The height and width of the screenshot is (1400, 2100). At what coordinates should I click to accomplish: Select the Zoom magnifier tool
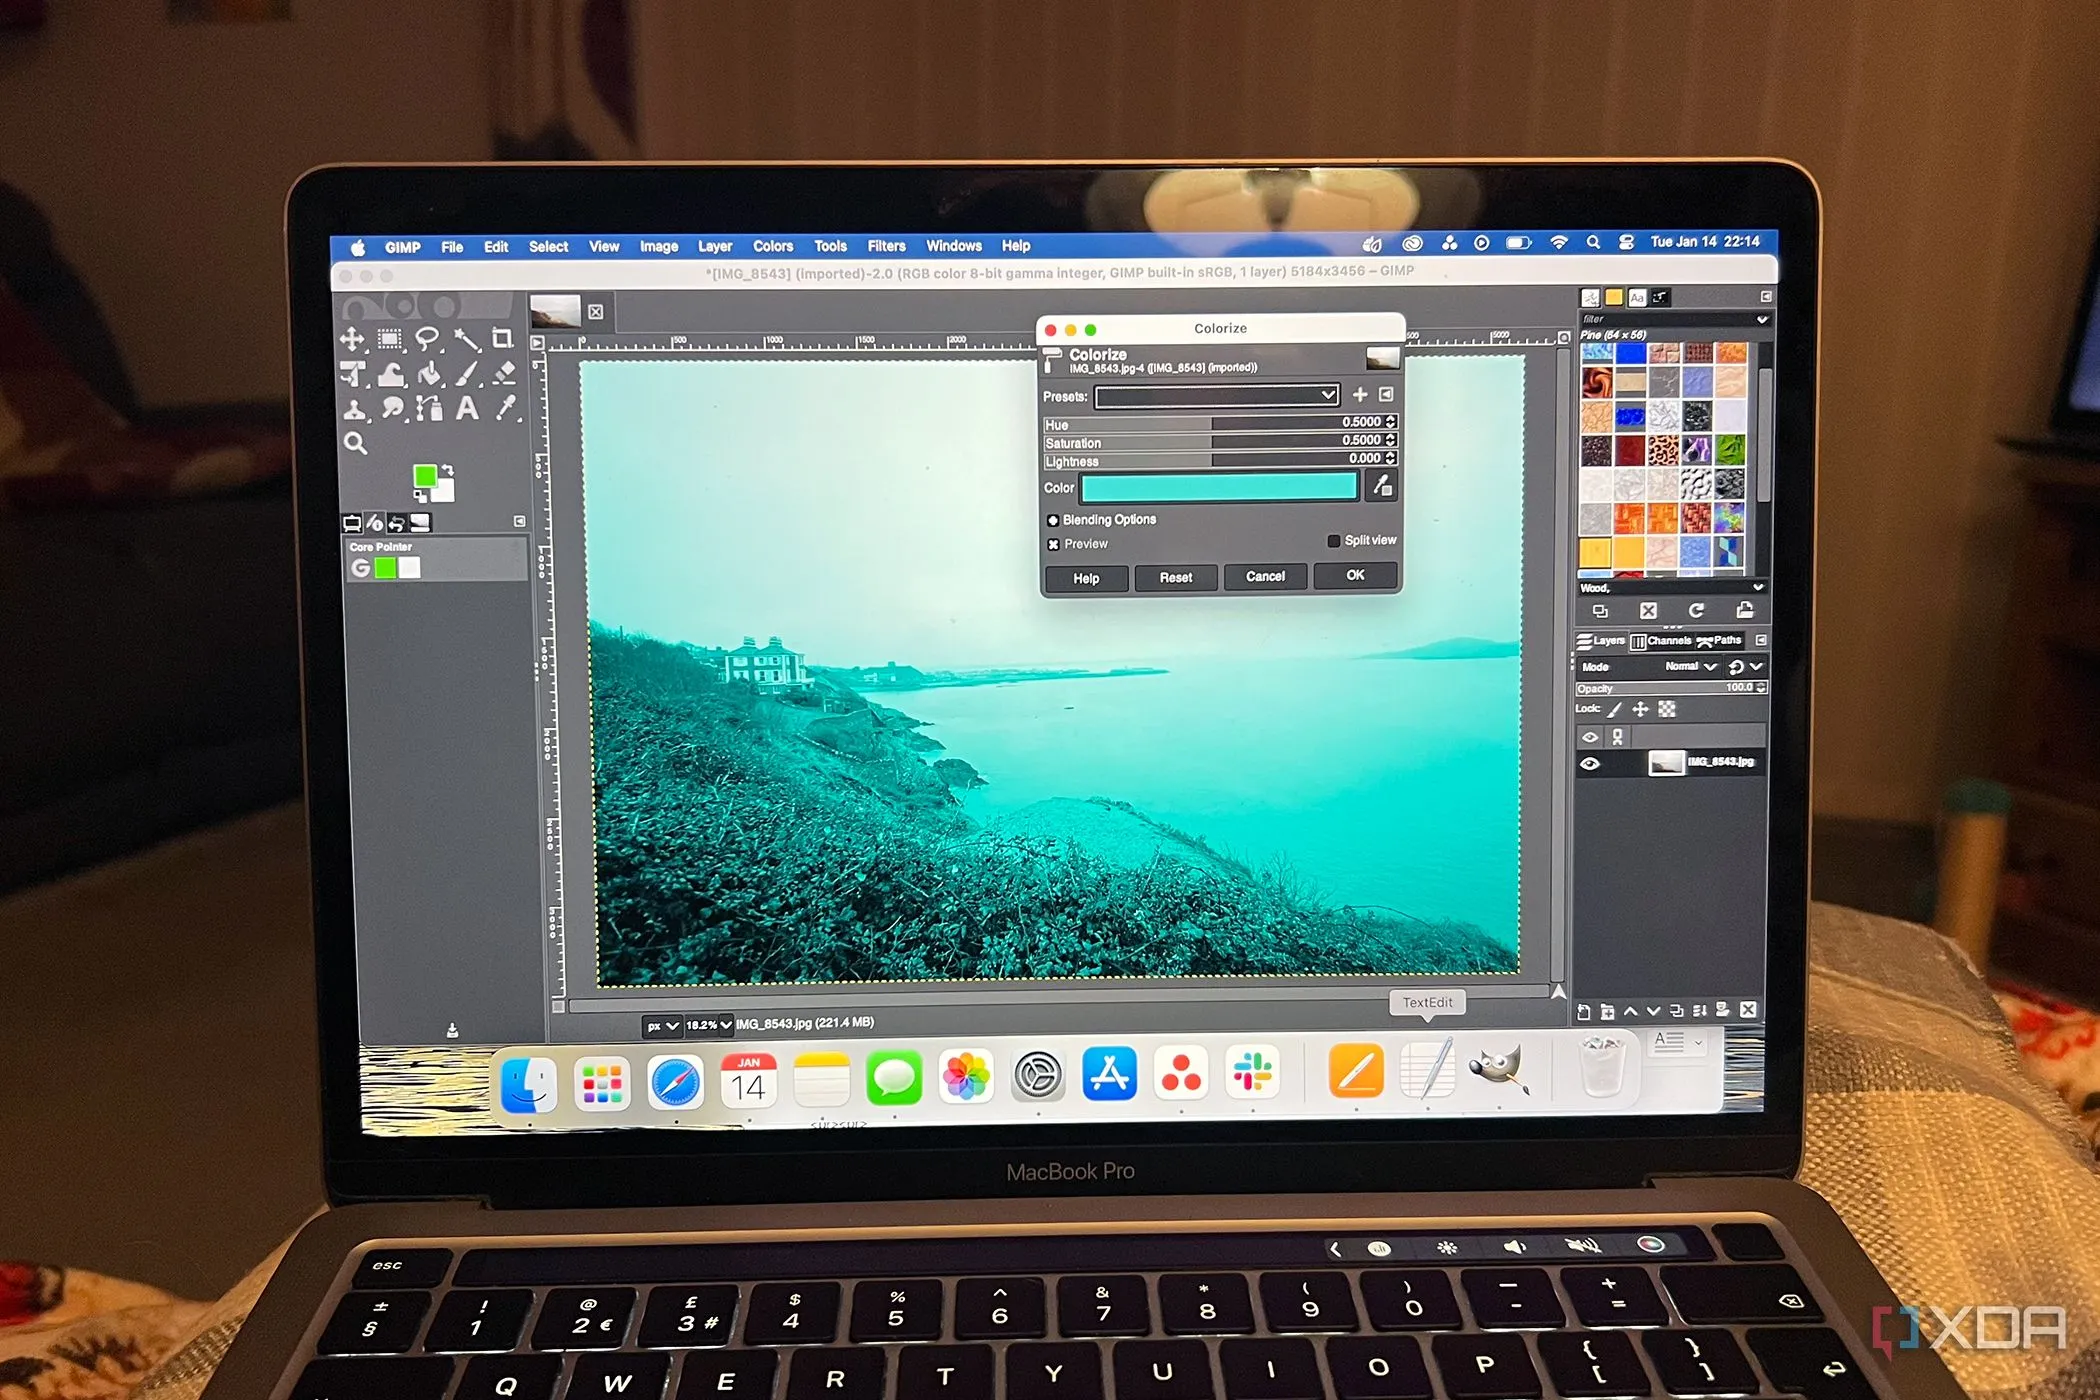coord(355,443)
